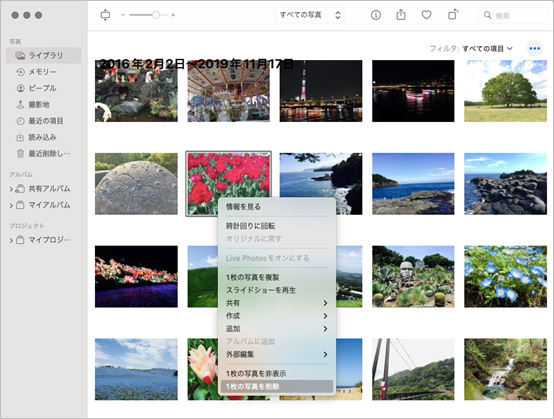The image size is (554, 419).
Task: Mark photo as favorite with heart icon
Action: [x=426, y=15]
